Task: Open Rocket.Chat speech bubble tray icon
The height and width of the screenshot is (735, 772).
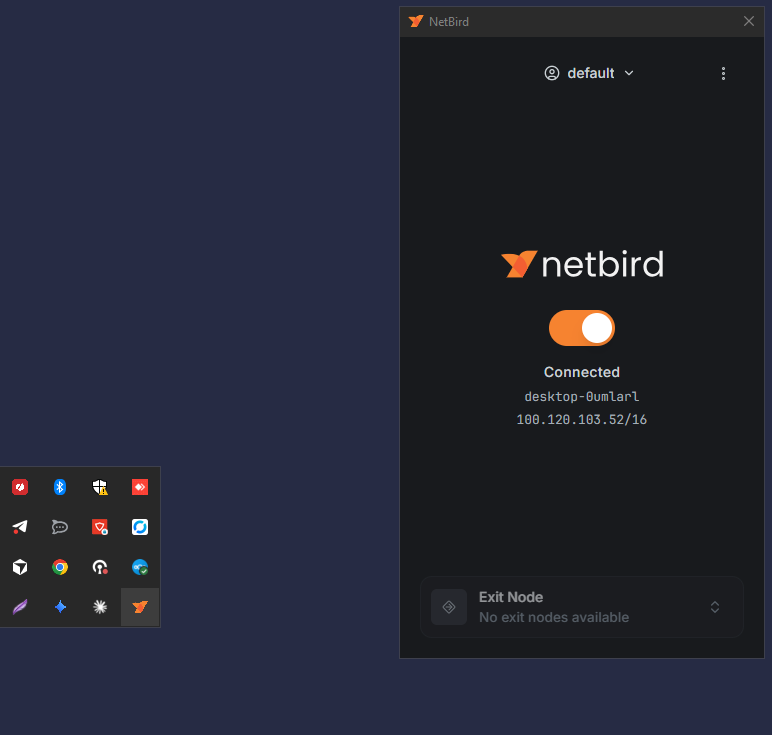Action: click(x=60, y=527)
